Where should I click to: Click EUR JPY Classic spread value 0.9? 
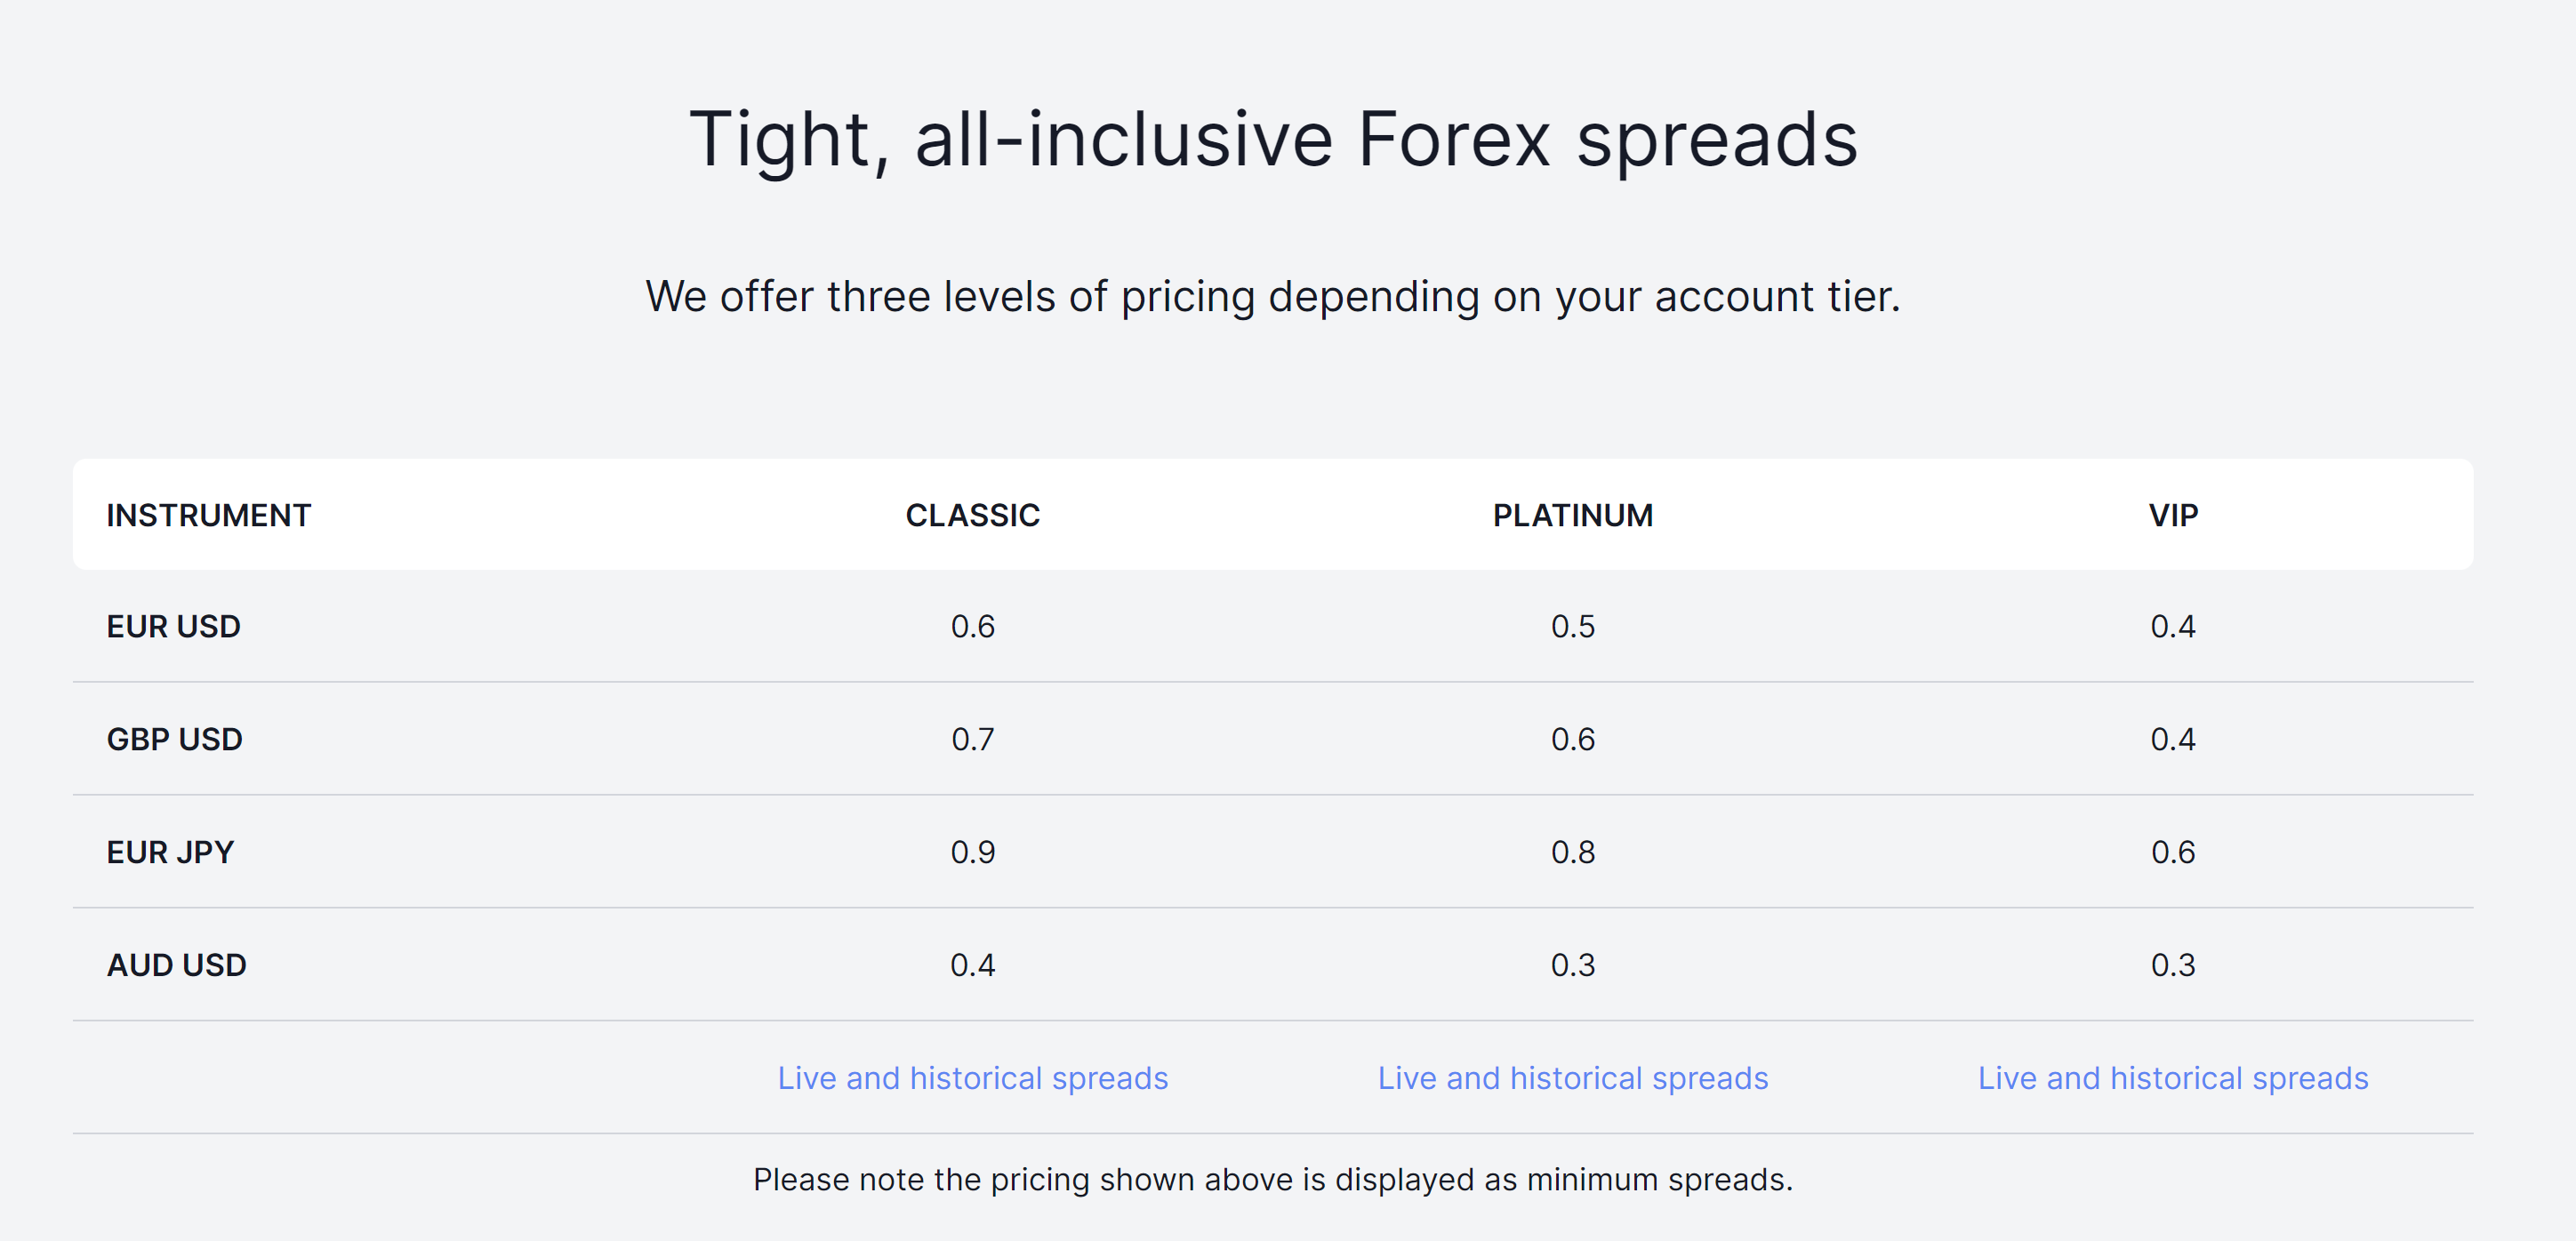pos(972,852)
